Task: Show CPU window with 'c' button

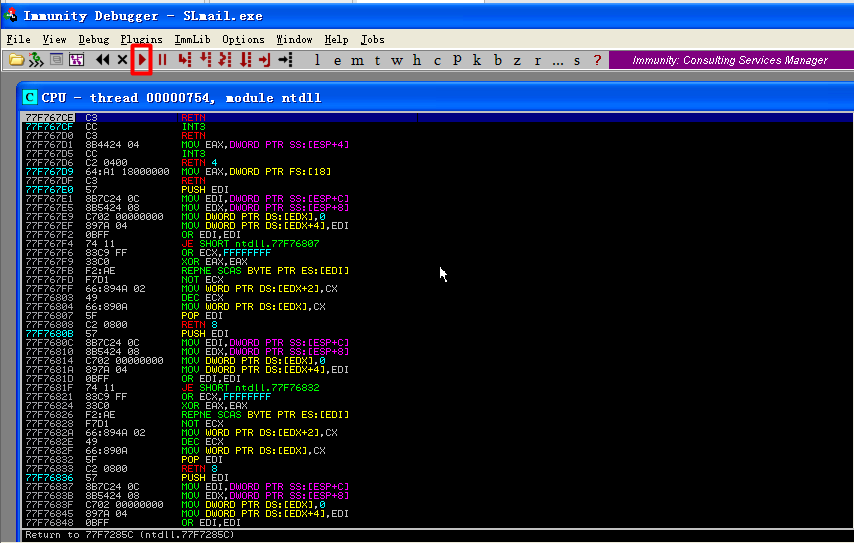Action: pos(437,60)
